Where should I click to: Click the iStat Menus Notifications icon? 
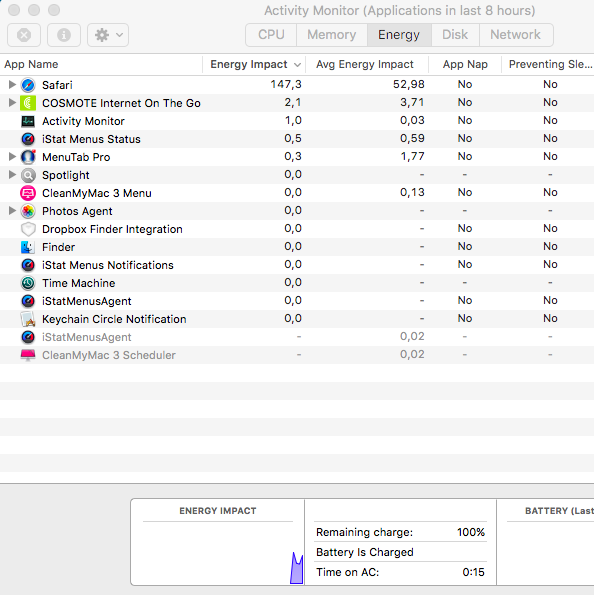tap(28, 265)
